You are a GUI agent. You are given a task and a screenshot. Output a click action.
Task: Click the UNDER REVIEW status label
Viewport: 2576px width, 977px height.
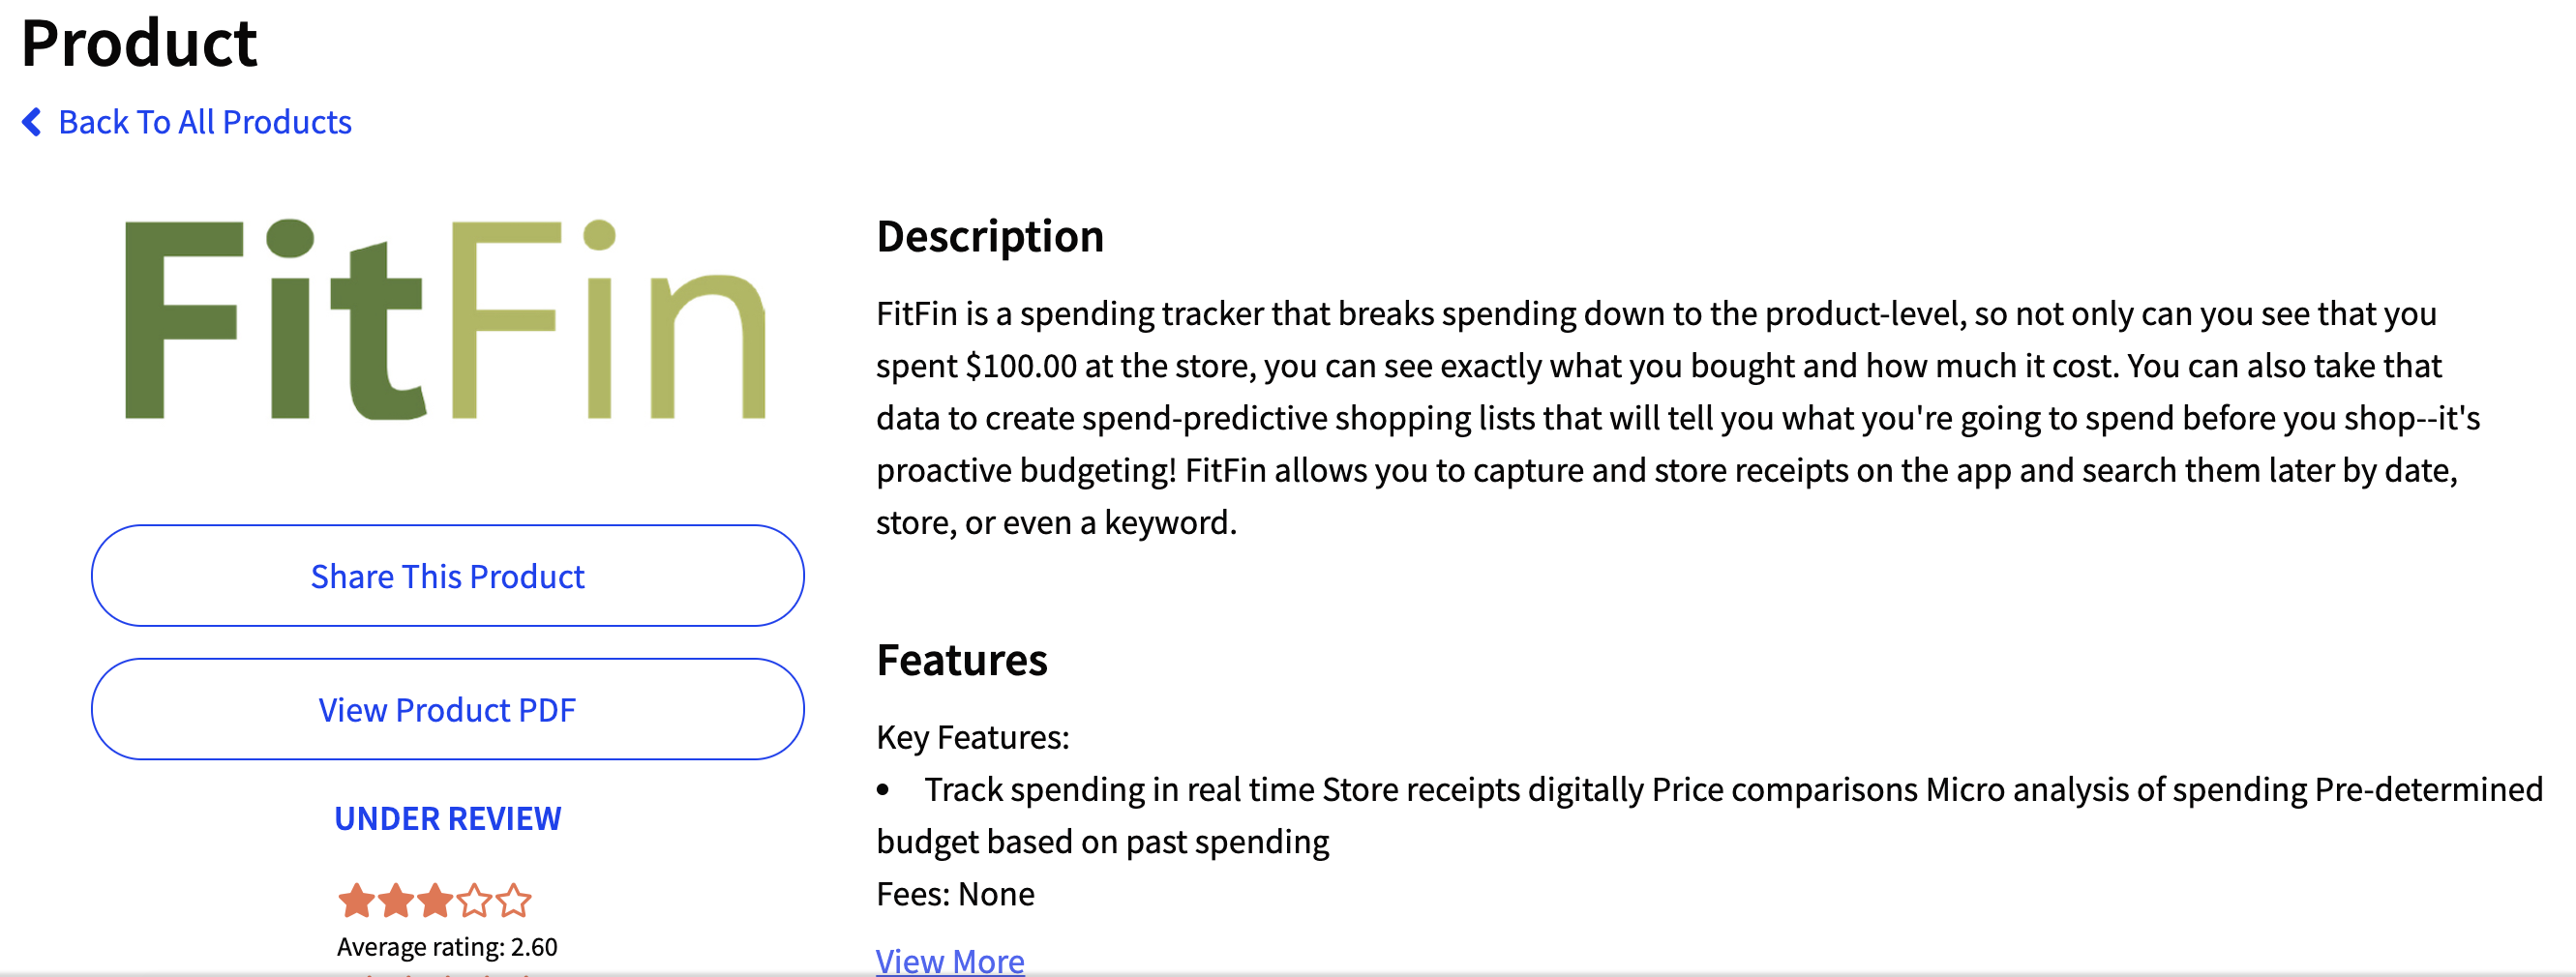coord(448,818)
